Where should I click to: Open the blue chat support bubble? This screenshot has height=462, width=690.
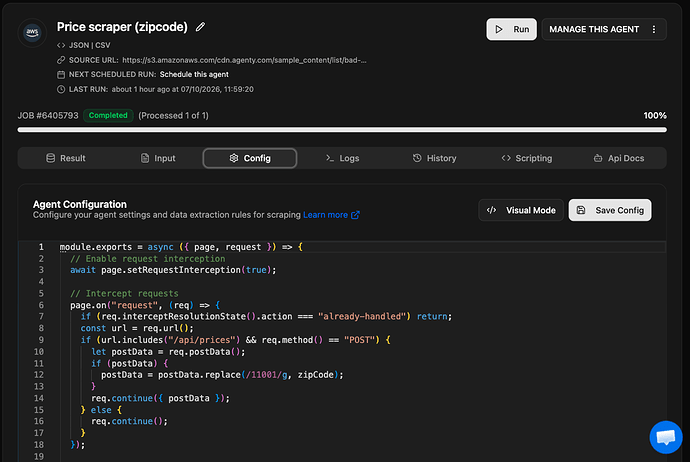[x=666, y=437]
